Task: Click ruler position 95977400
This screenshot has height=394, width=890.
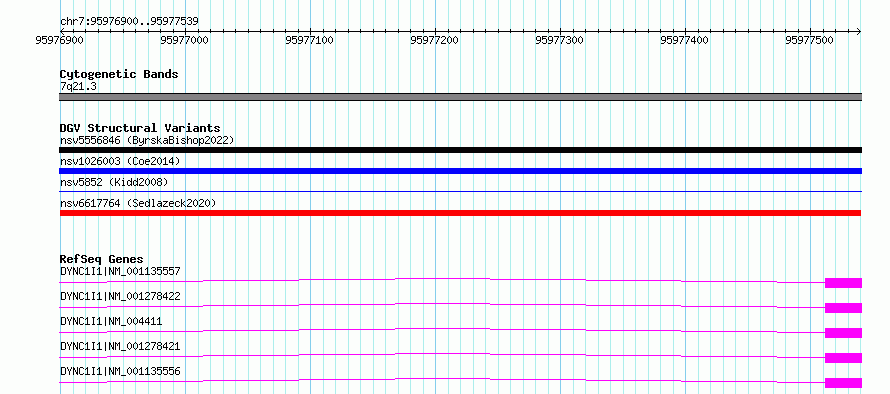Action: (x=685, y=40)
